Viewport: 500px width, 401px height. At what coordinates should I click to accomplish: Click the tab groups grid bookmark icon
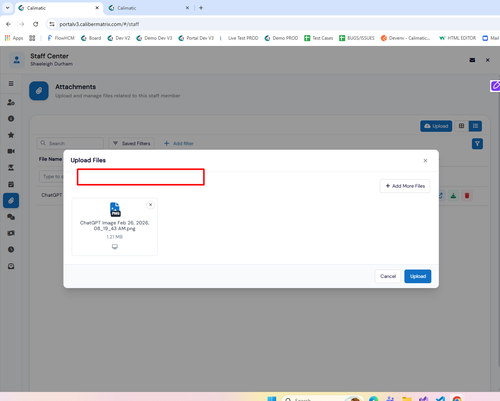pyautogui.click(x=32, y=38)
